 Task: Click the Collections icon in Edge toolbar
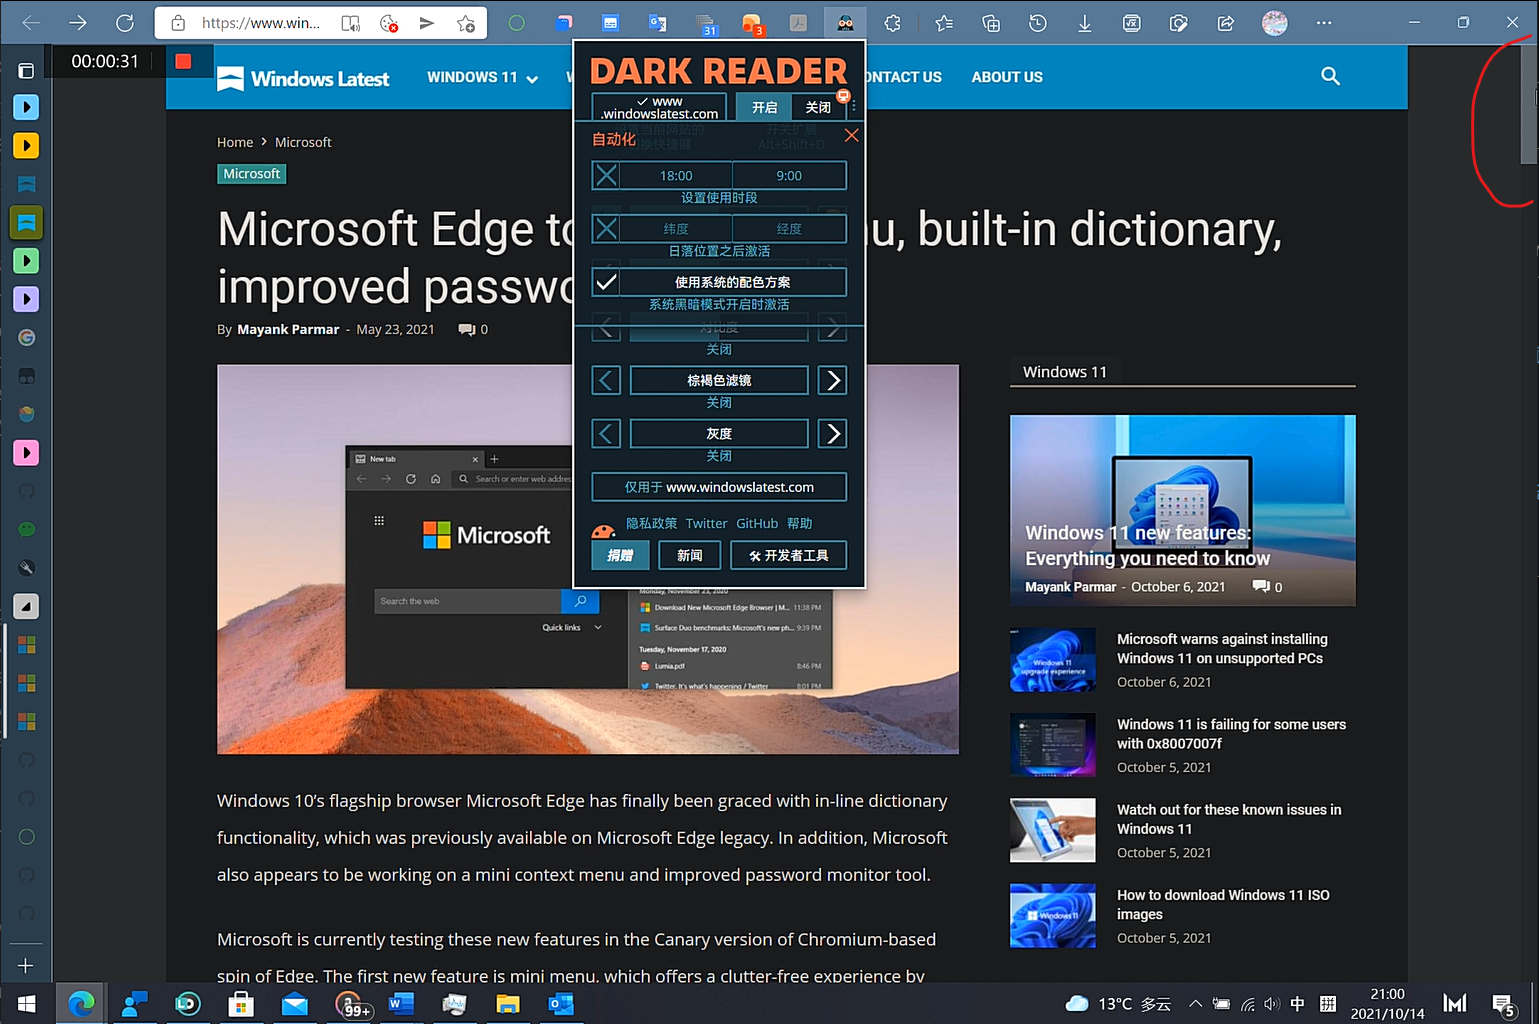coord(990,22)
